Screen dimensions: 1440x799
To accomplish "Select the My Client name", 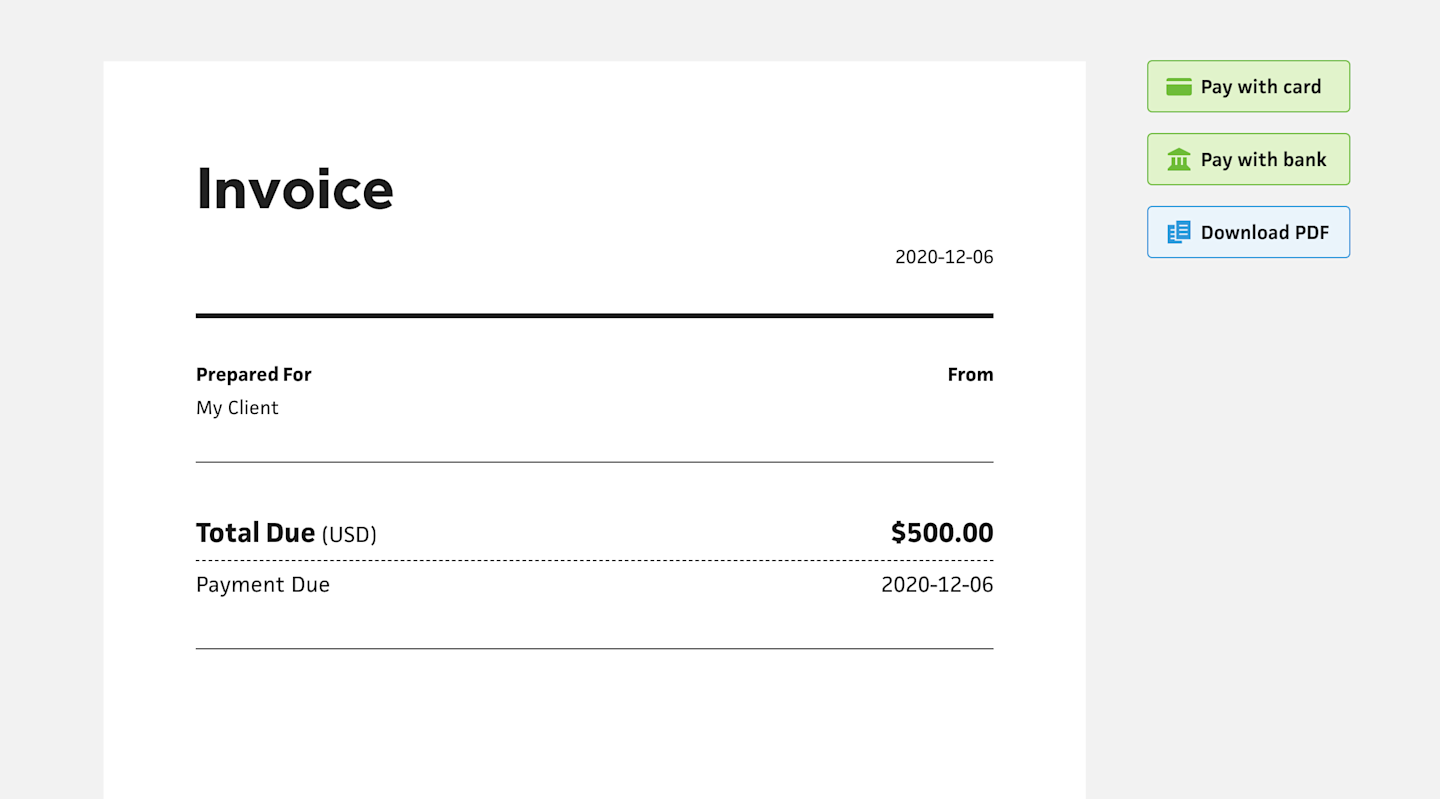I will 237,408.
